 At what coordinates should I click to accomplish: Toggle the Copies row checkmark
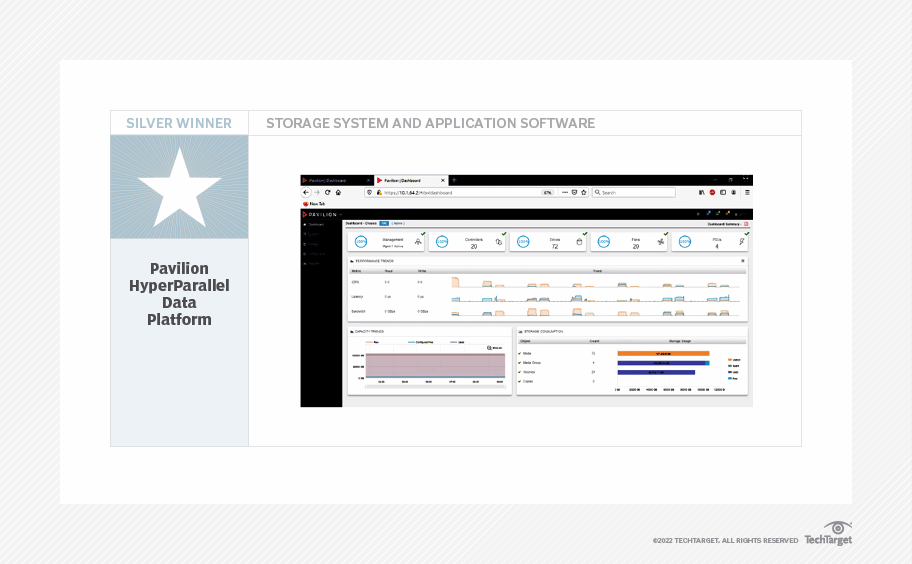pos(519,381)
